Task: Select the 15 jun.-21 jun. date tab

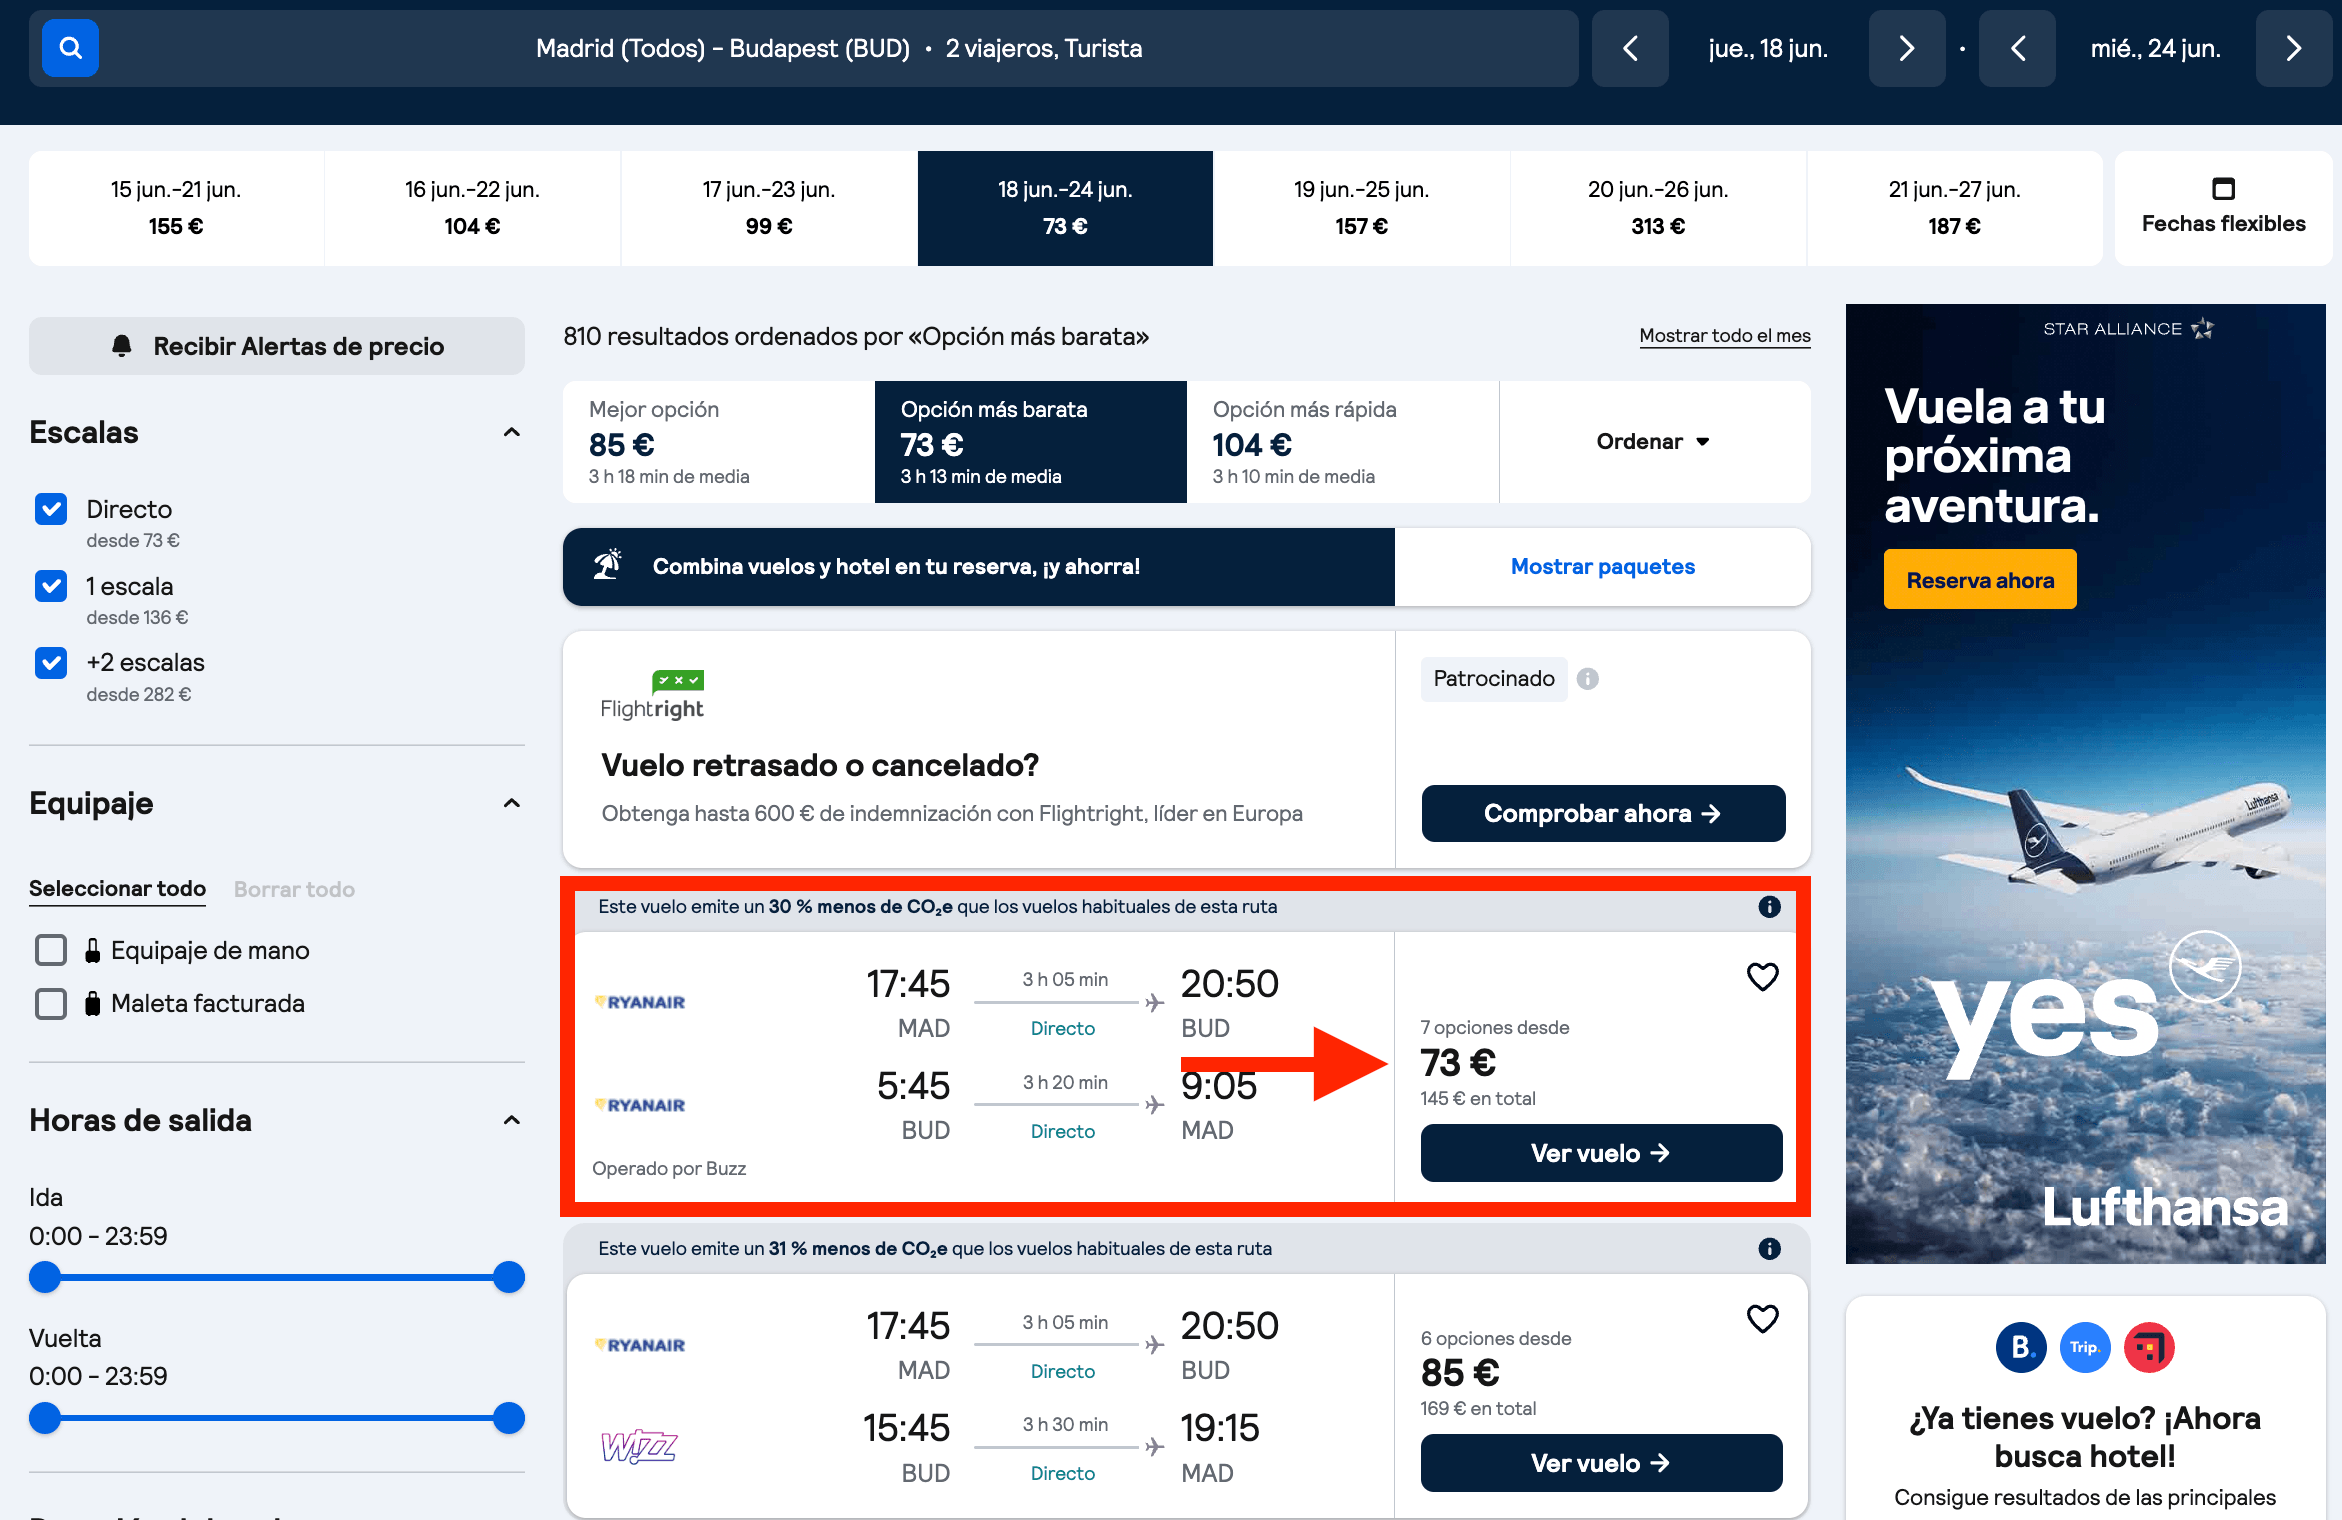Action: 176,208
